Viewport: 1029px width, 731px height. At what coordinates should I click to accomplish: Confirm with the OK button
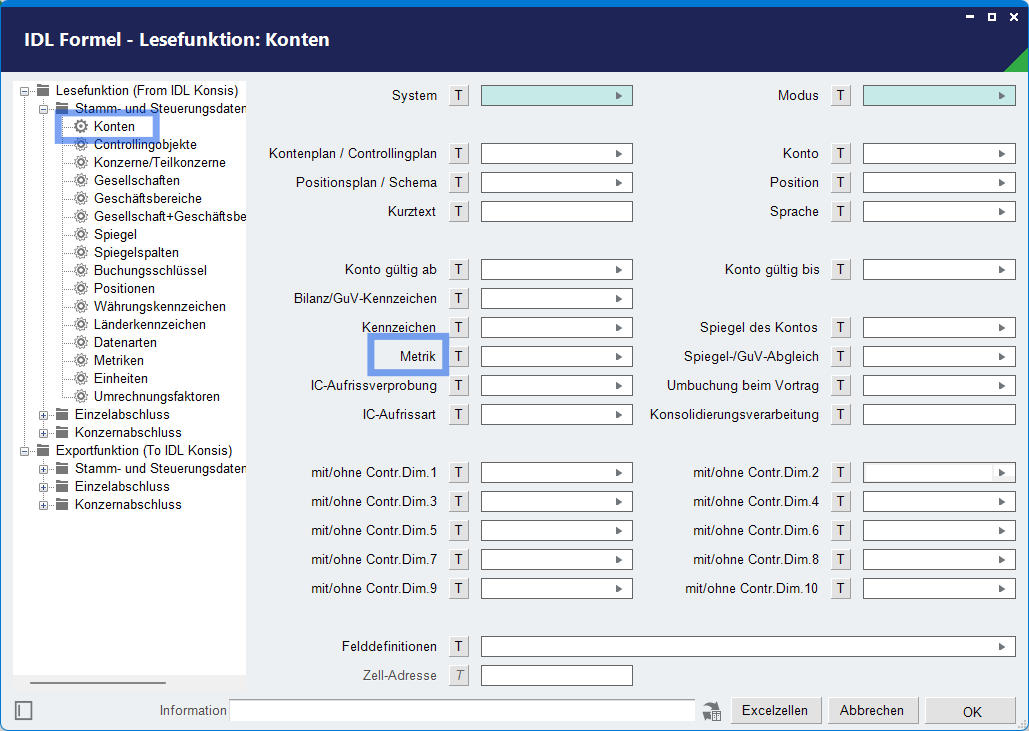click(x=971, y=711)
